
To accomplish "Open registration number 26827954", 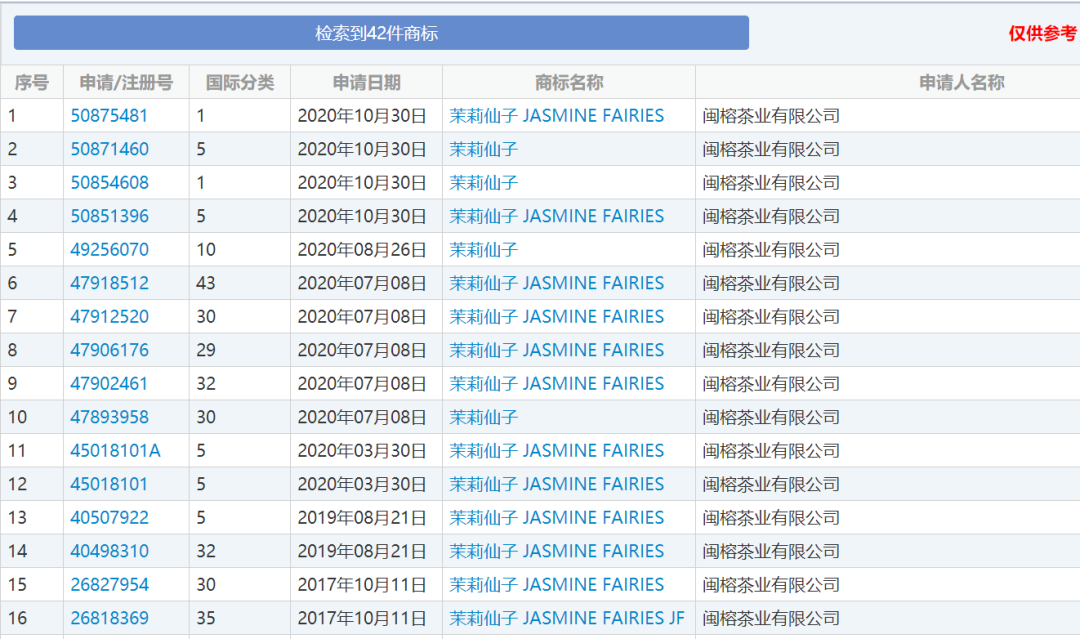I will [110, 585].
